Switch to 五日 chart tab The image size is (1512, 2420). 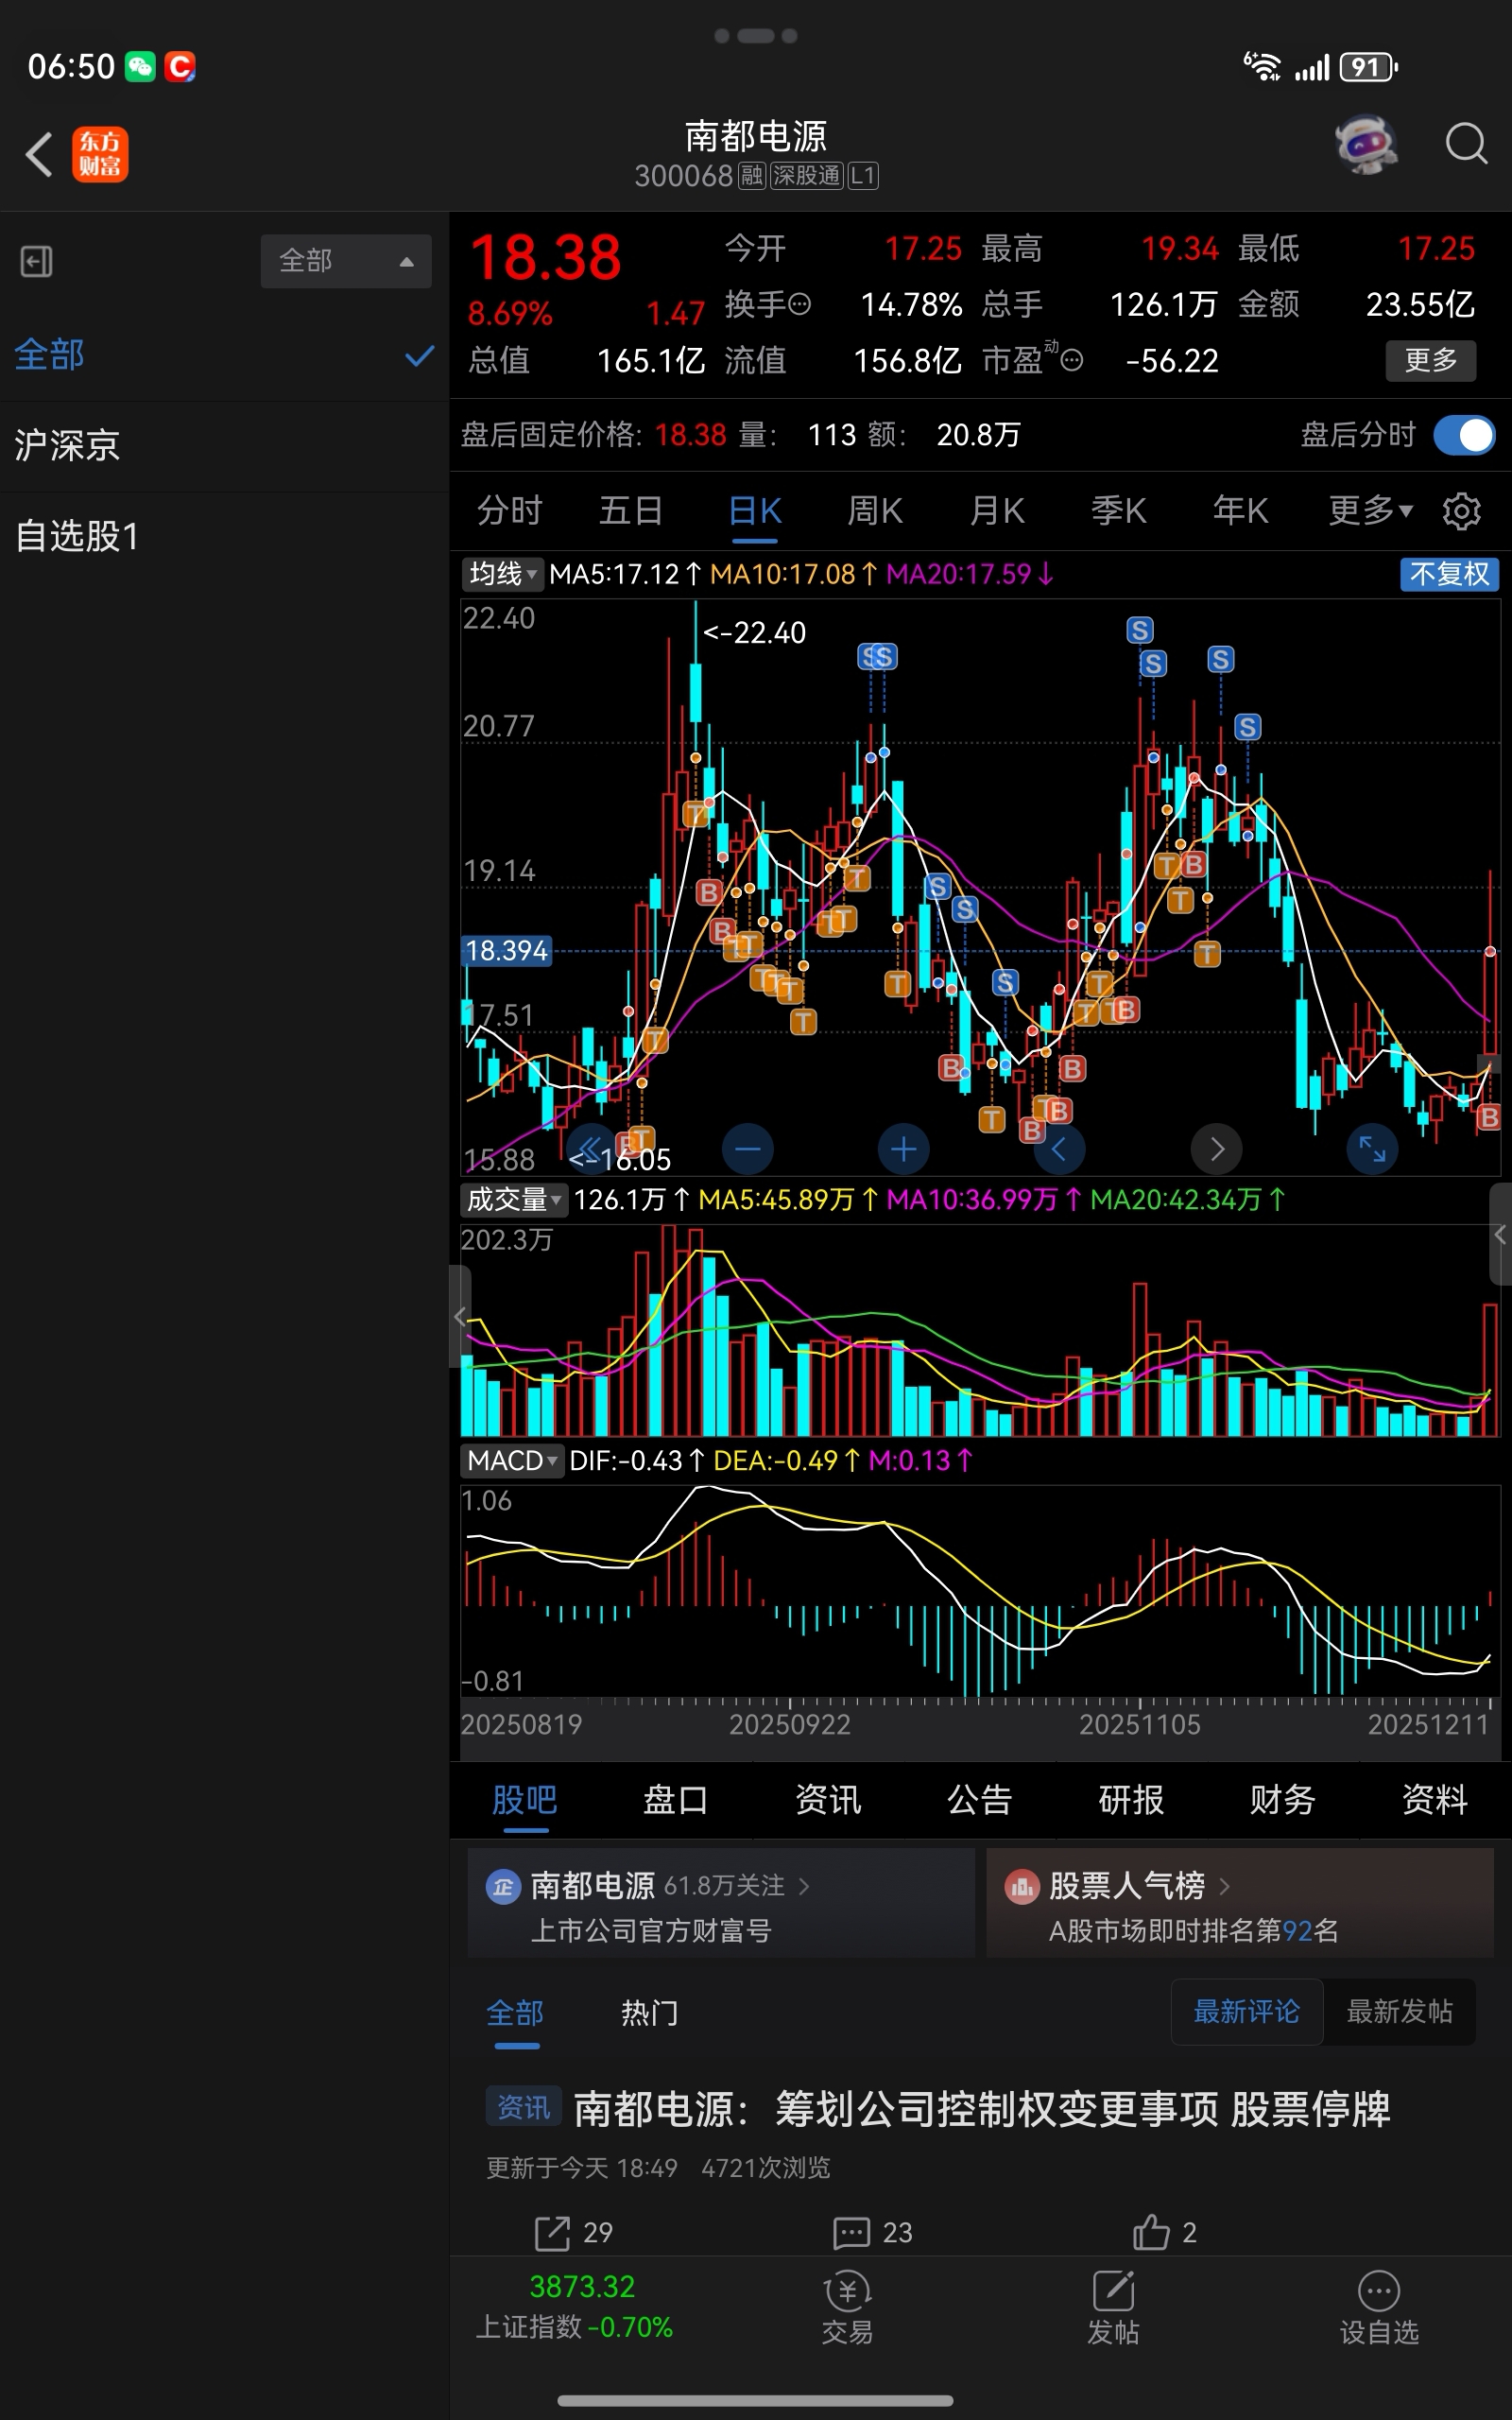[x=631, y=511]
